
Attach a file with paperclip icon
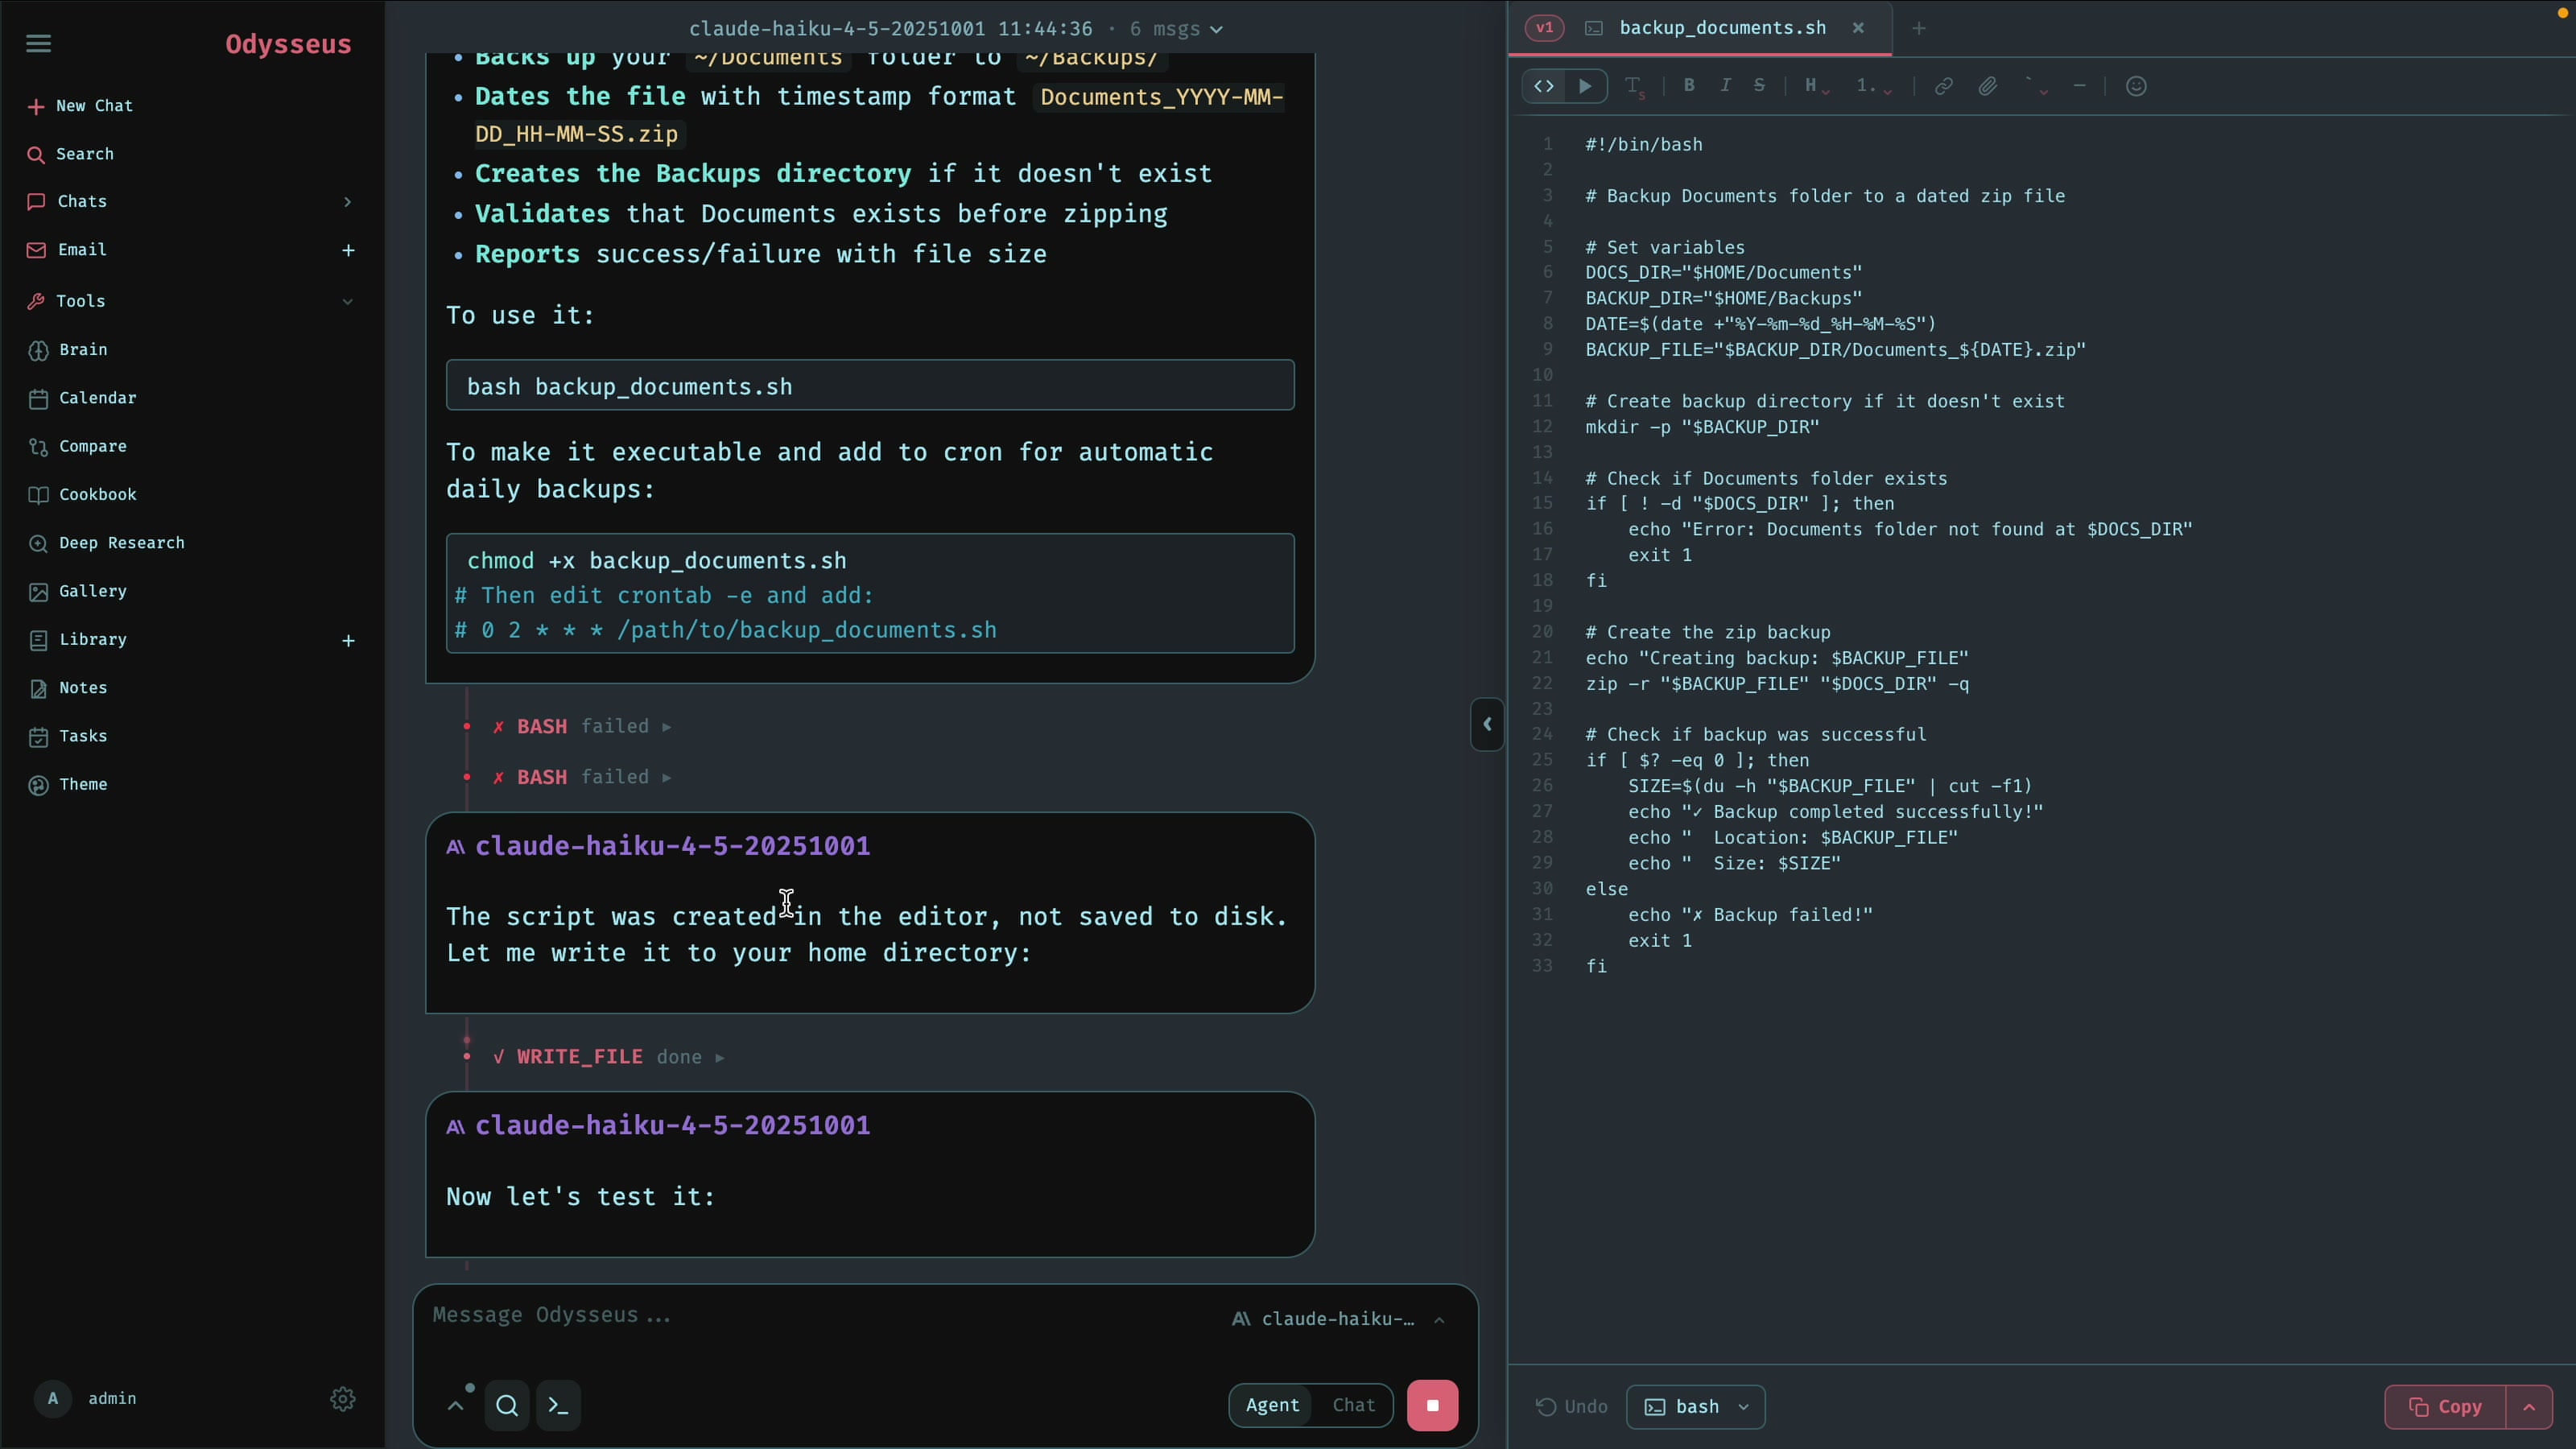click(1988, 87)
